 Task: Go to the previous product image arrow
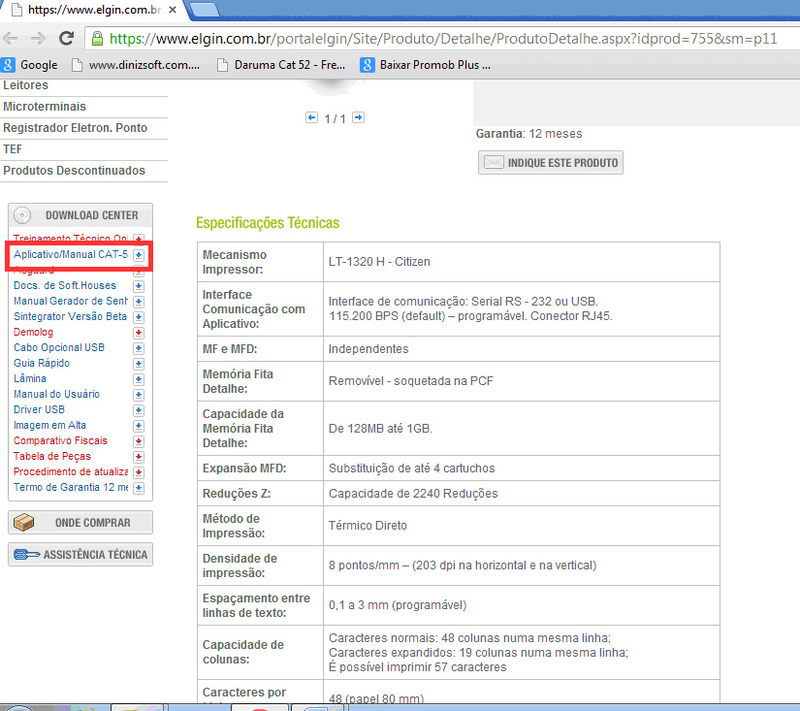coord(312,118)
